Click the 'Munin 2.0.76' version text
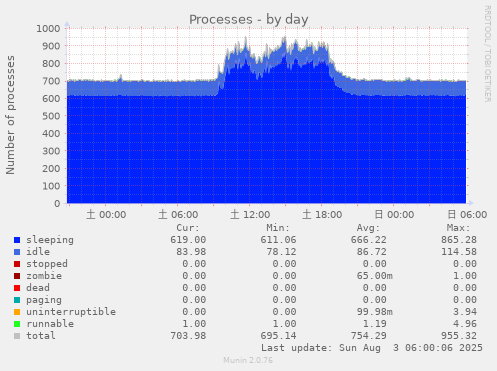 248,360
